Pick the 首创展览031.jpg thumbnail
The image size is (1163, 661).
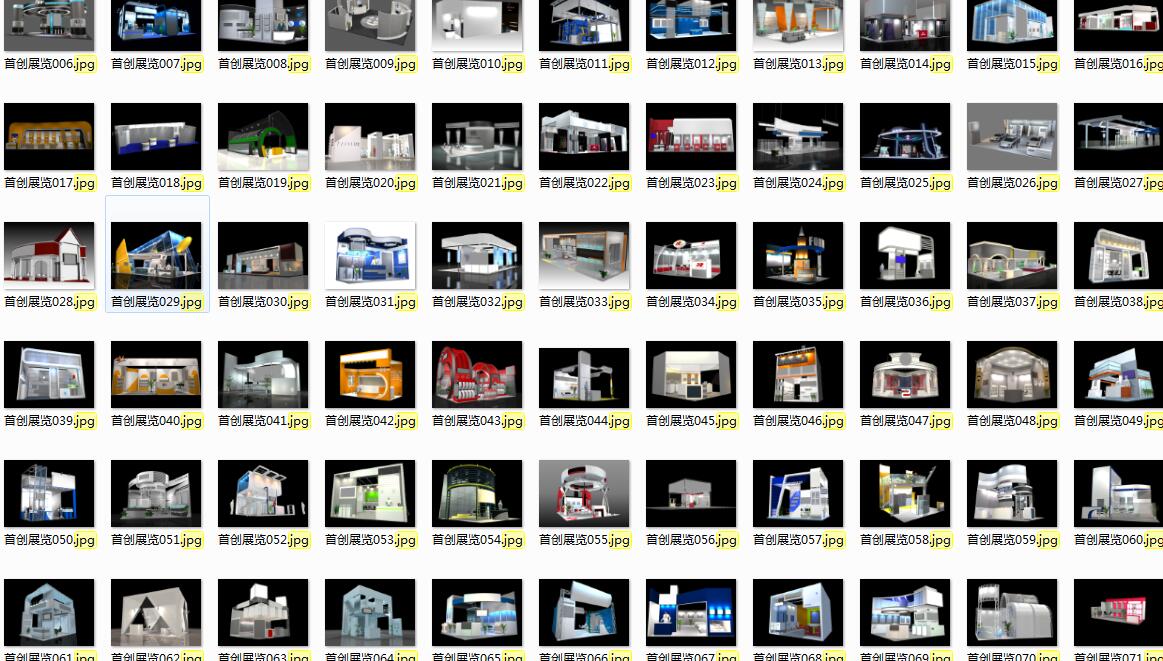point(370,255)
